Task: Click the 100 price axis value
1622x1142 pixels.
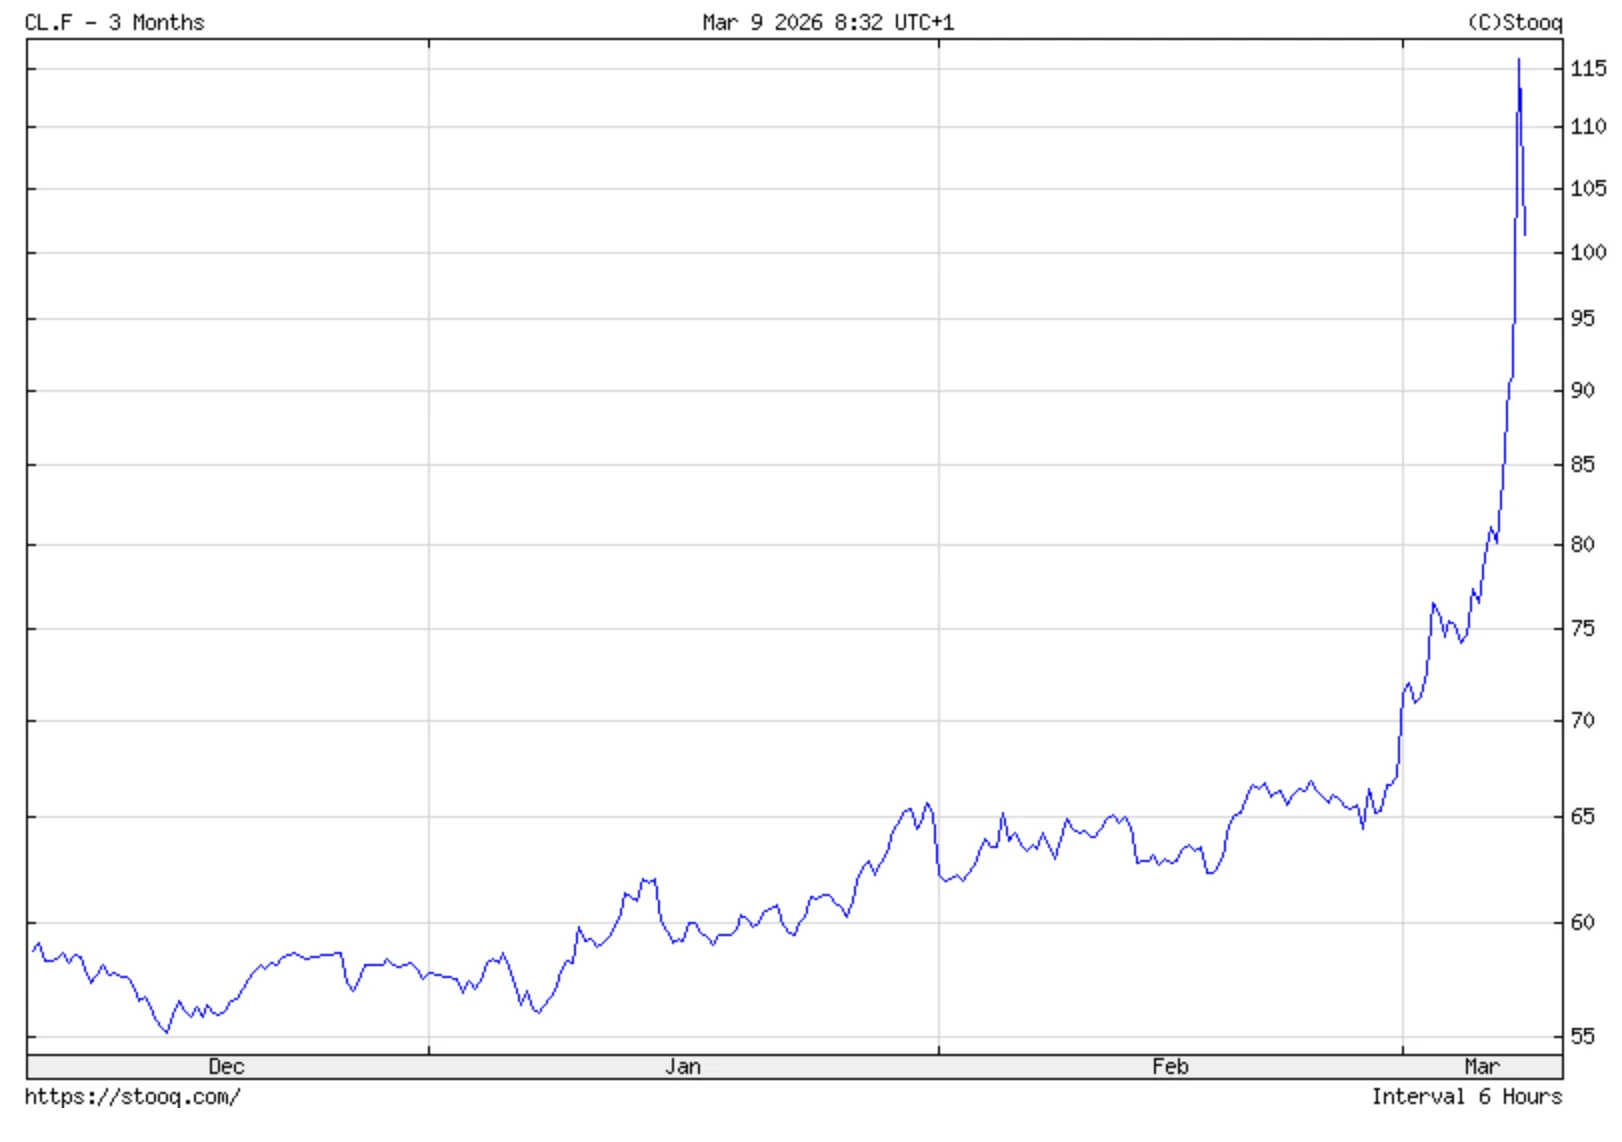Action: coord(1588,253)
